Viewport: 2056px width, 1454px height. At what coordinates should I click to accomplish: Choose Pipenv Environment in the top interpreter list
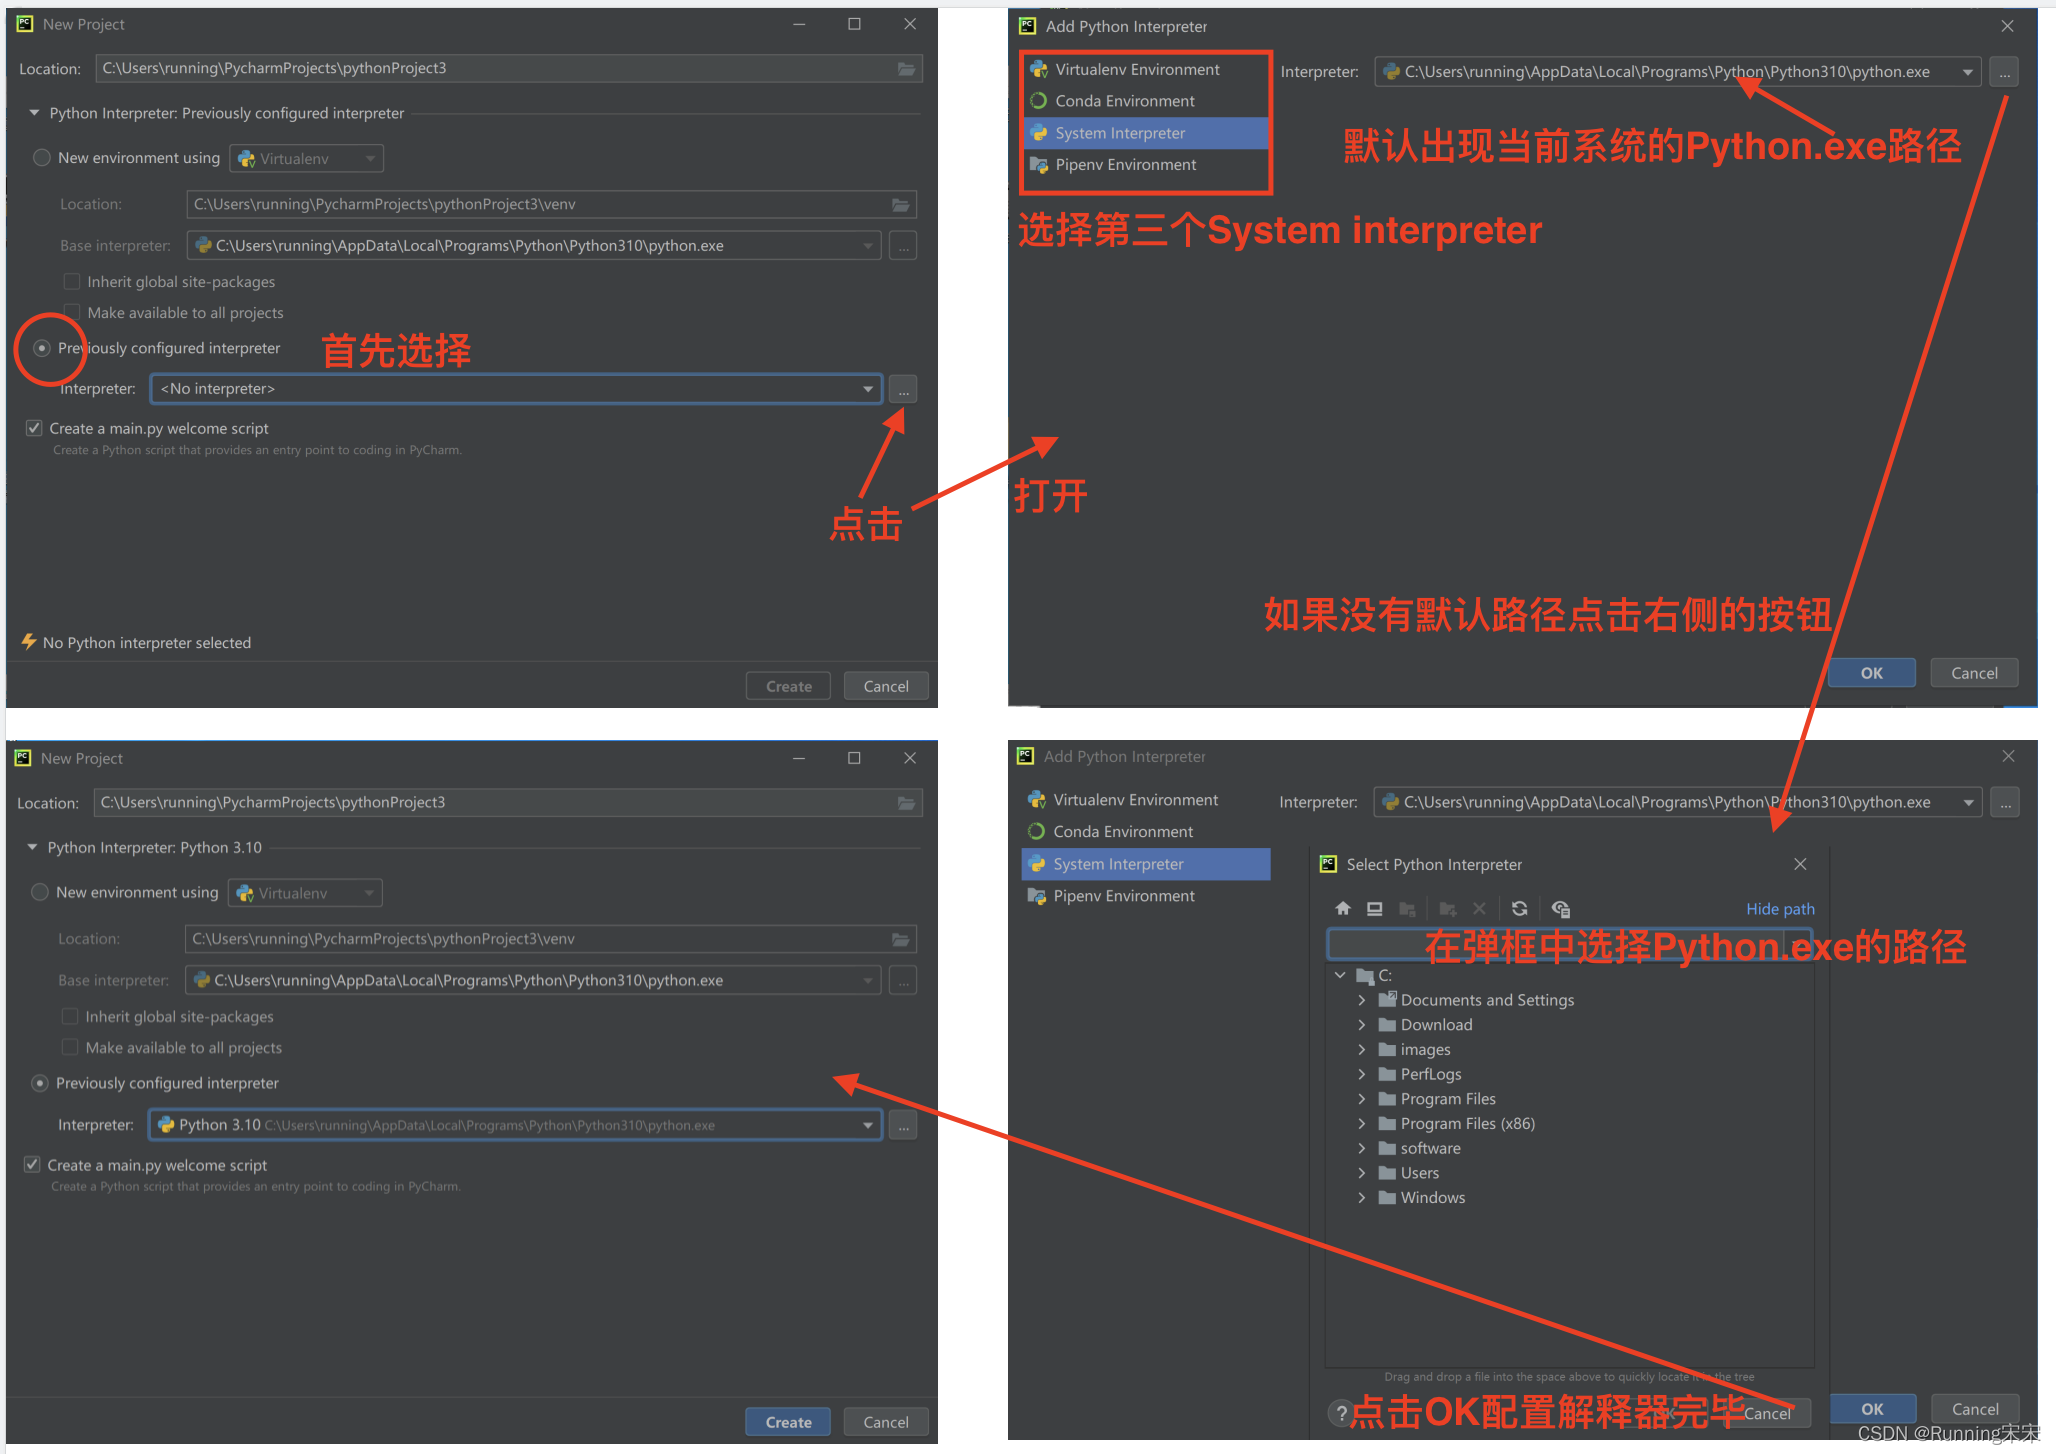point(1125,165)
